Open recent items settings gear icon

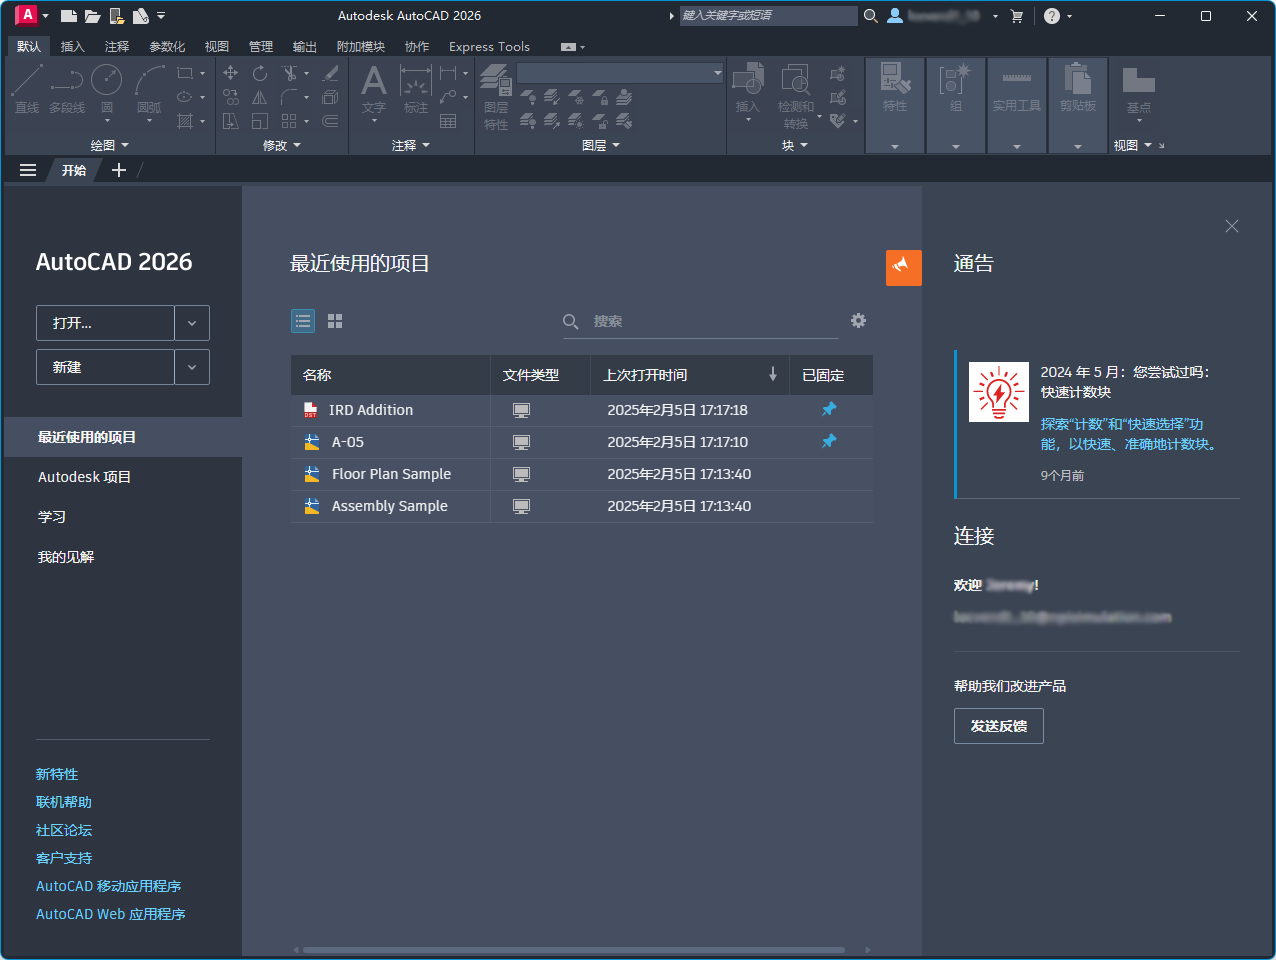pos(858,321)
